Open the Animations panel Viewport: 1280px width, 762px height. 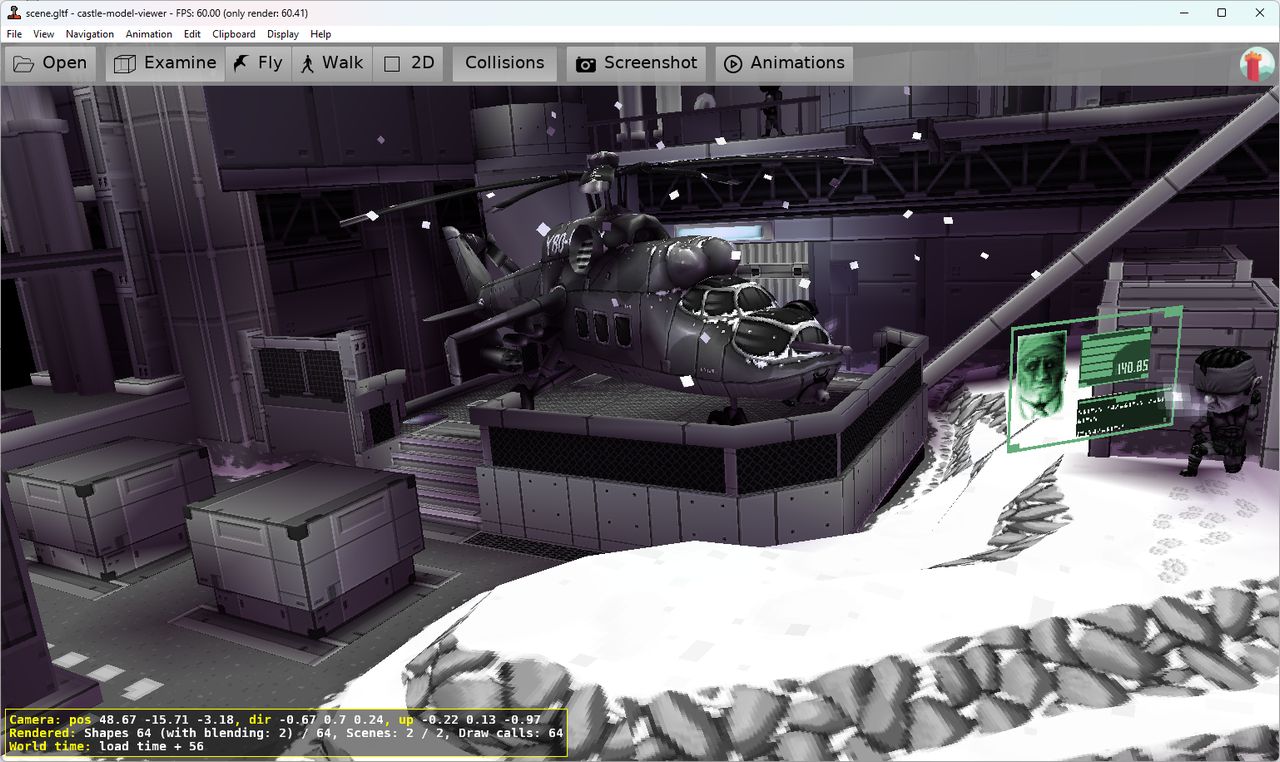coord(784,63)
